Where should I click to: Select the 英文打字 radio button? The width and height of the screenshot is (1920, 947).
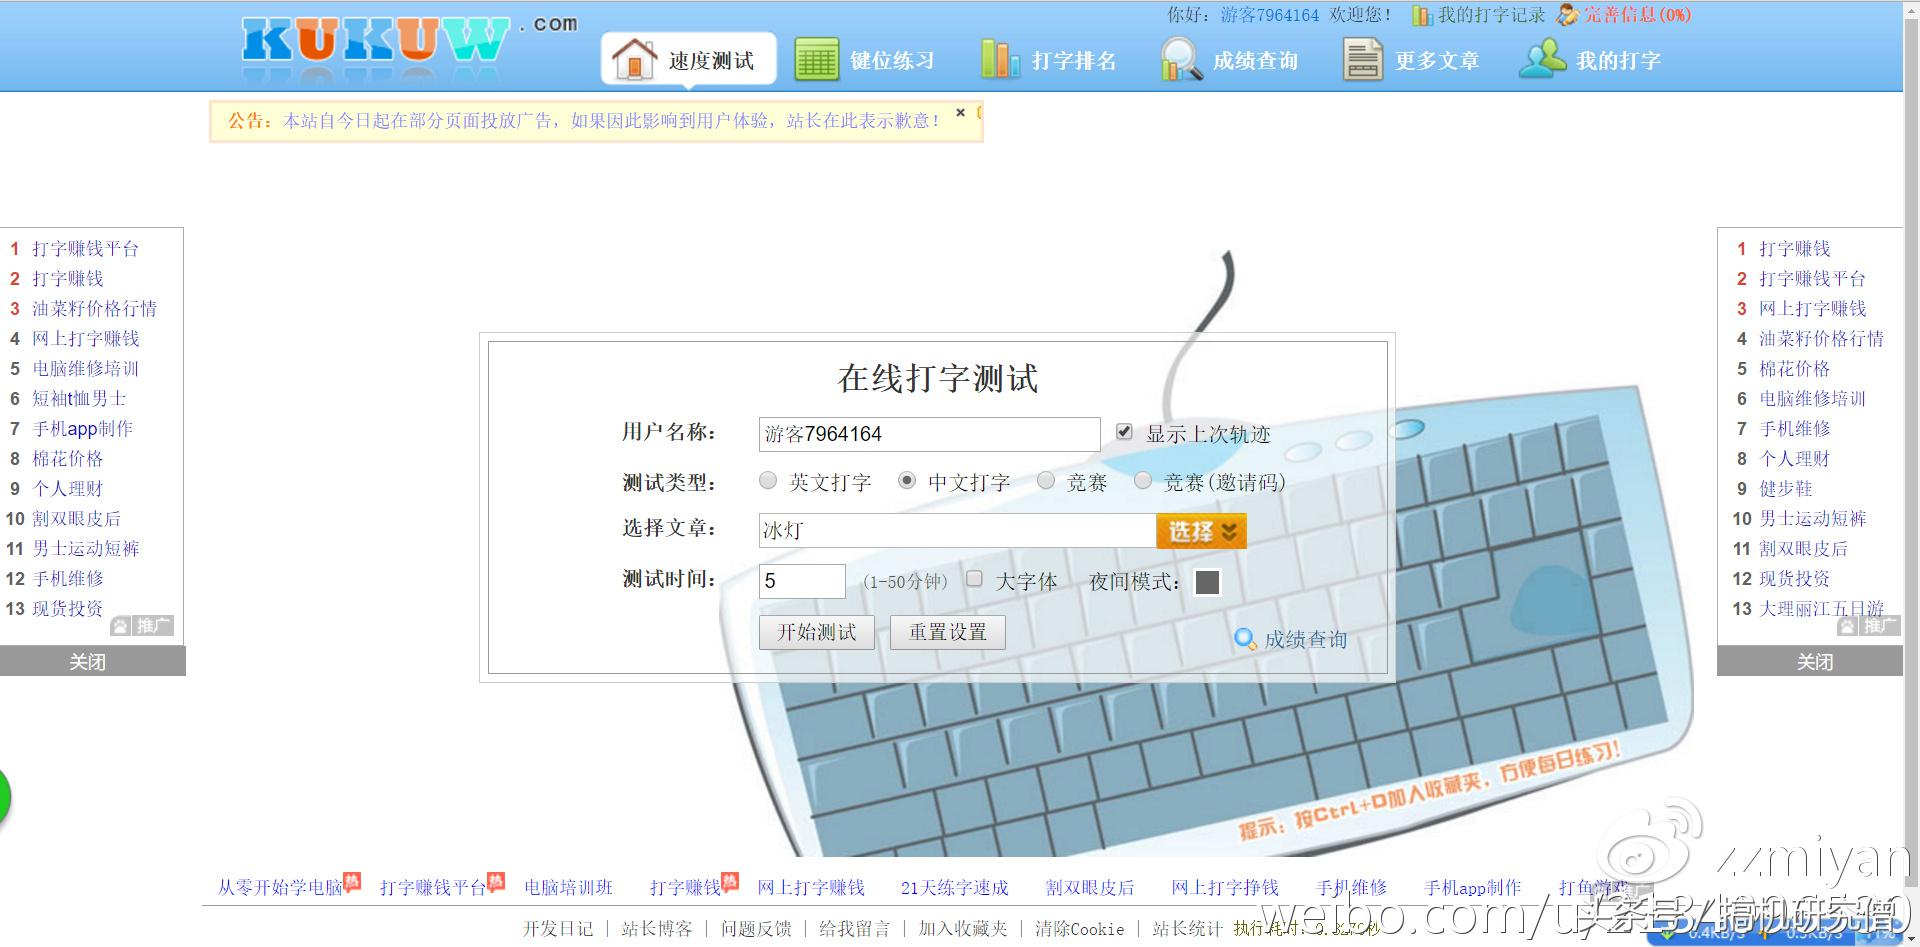click(768, 481)
